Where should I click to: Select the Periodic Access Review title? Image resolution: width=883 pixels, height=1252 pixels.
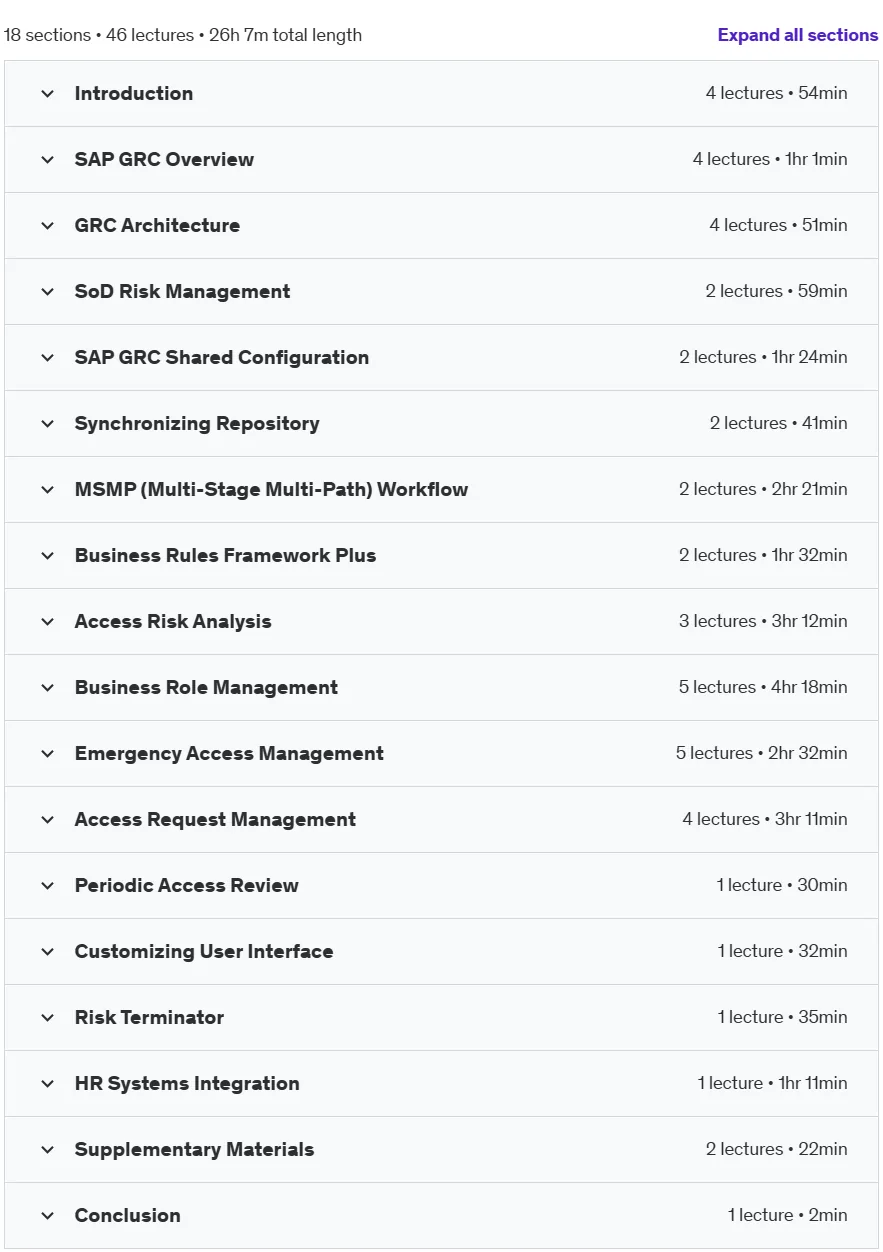(x=187, y=886)
